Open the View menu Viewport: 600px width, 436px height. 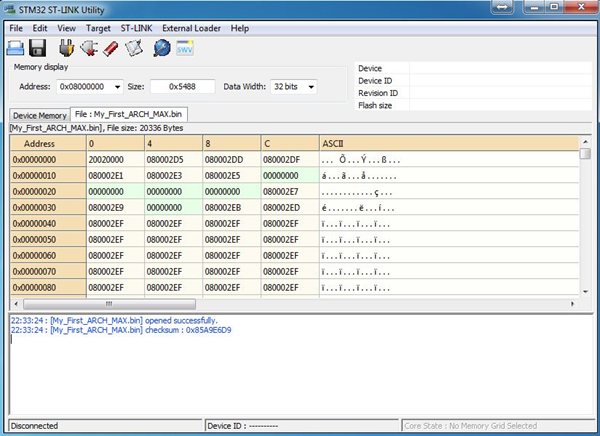click(66, 28)
